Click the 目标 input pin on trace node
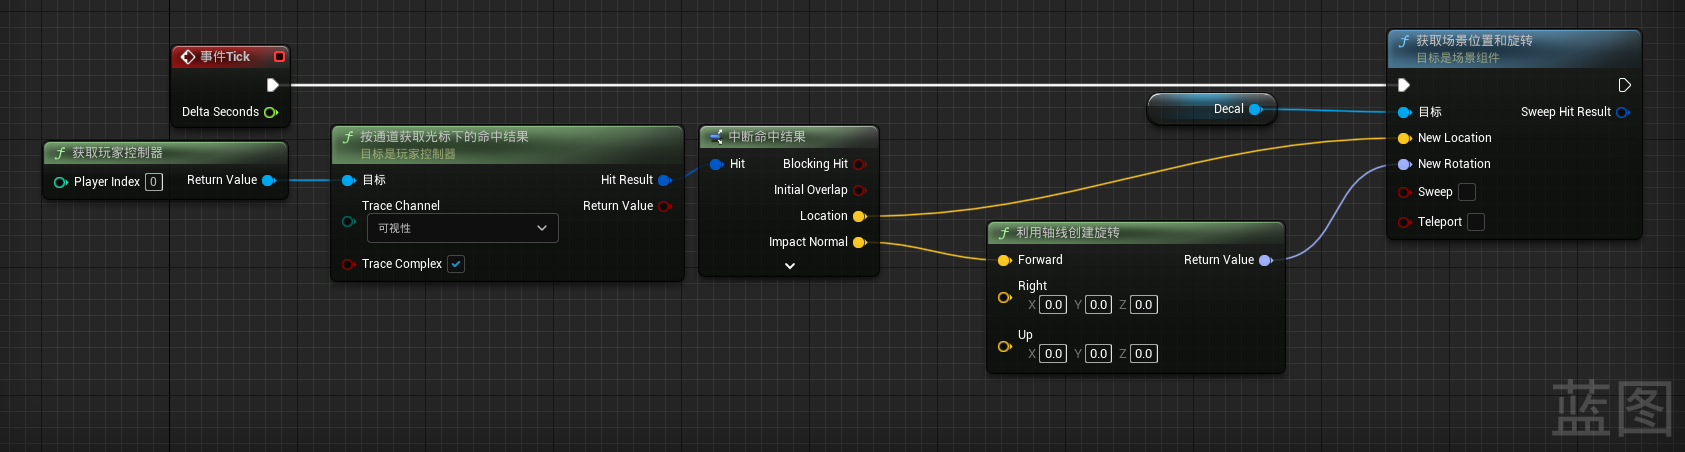This screenshot has width=1685, height=452. (349, 180)
